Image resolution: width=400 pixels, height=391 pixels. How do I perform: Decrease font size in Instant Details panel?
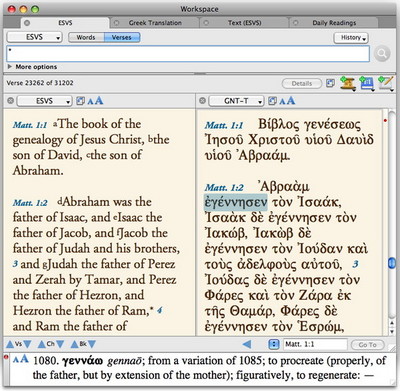tap(15, 360)
